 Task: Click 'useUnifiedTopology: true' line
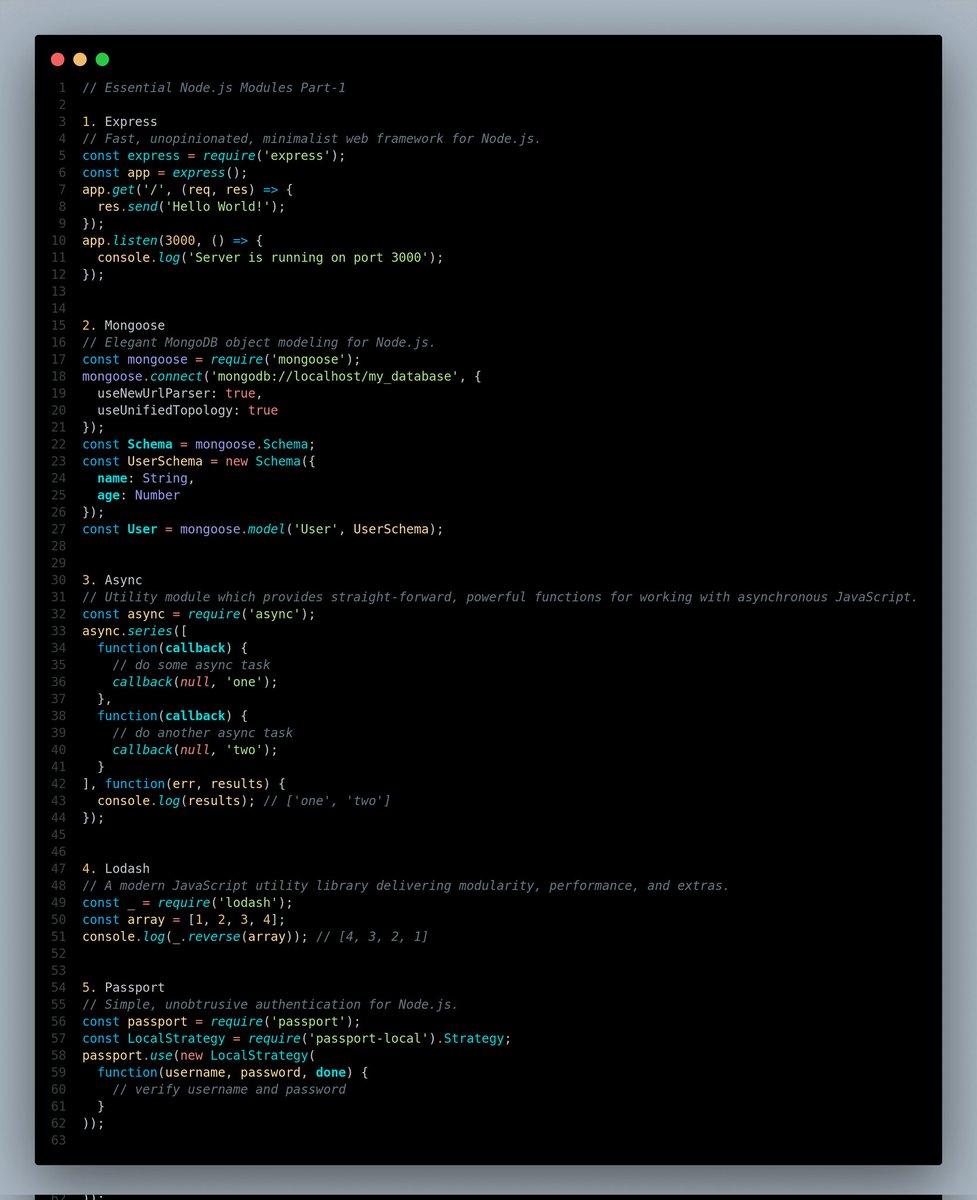187,410
